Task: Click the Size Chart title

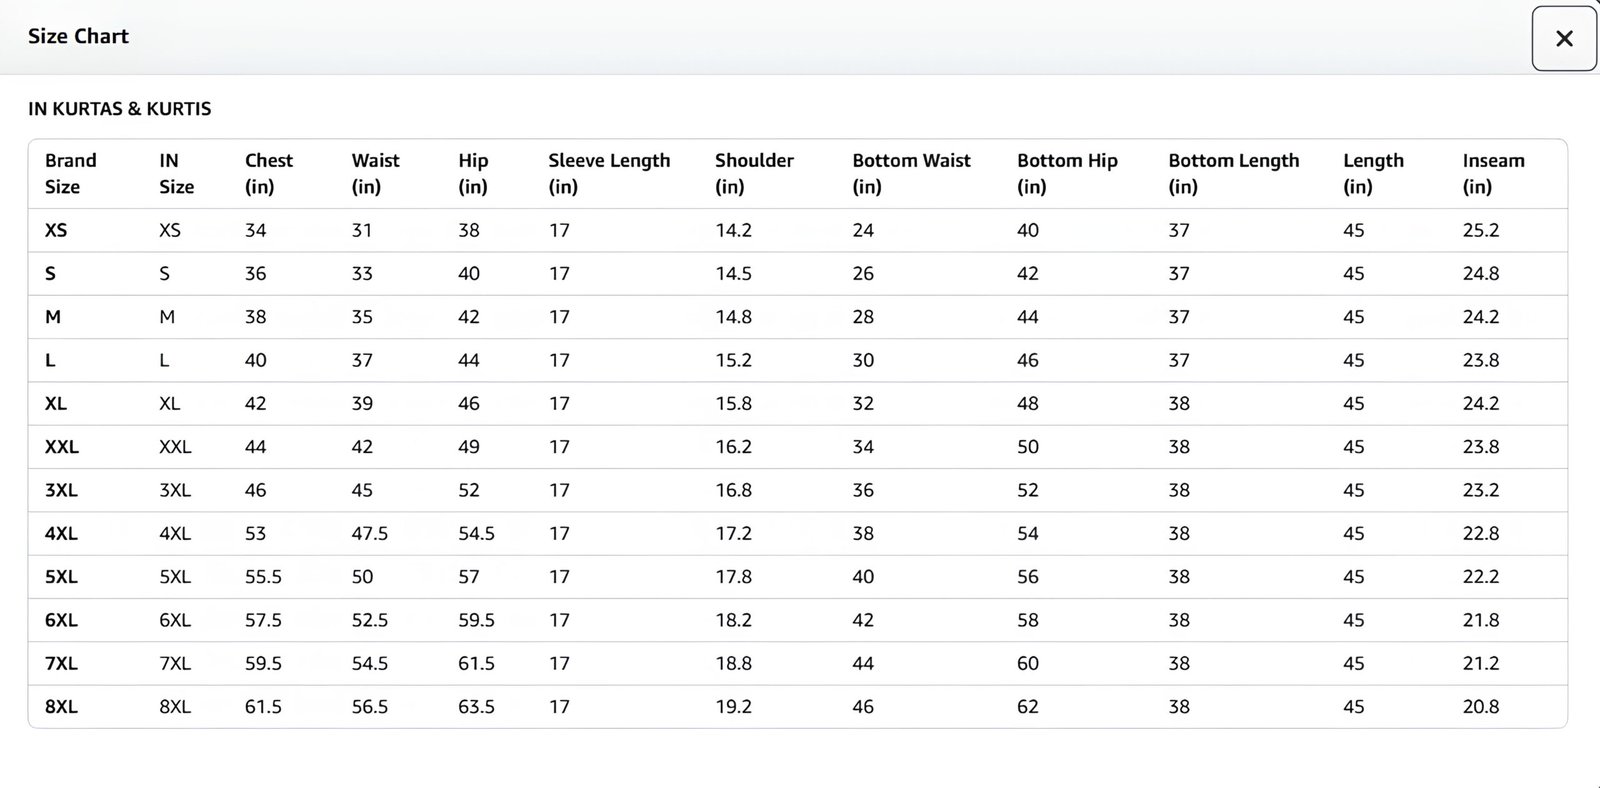Action: point(78,36)
